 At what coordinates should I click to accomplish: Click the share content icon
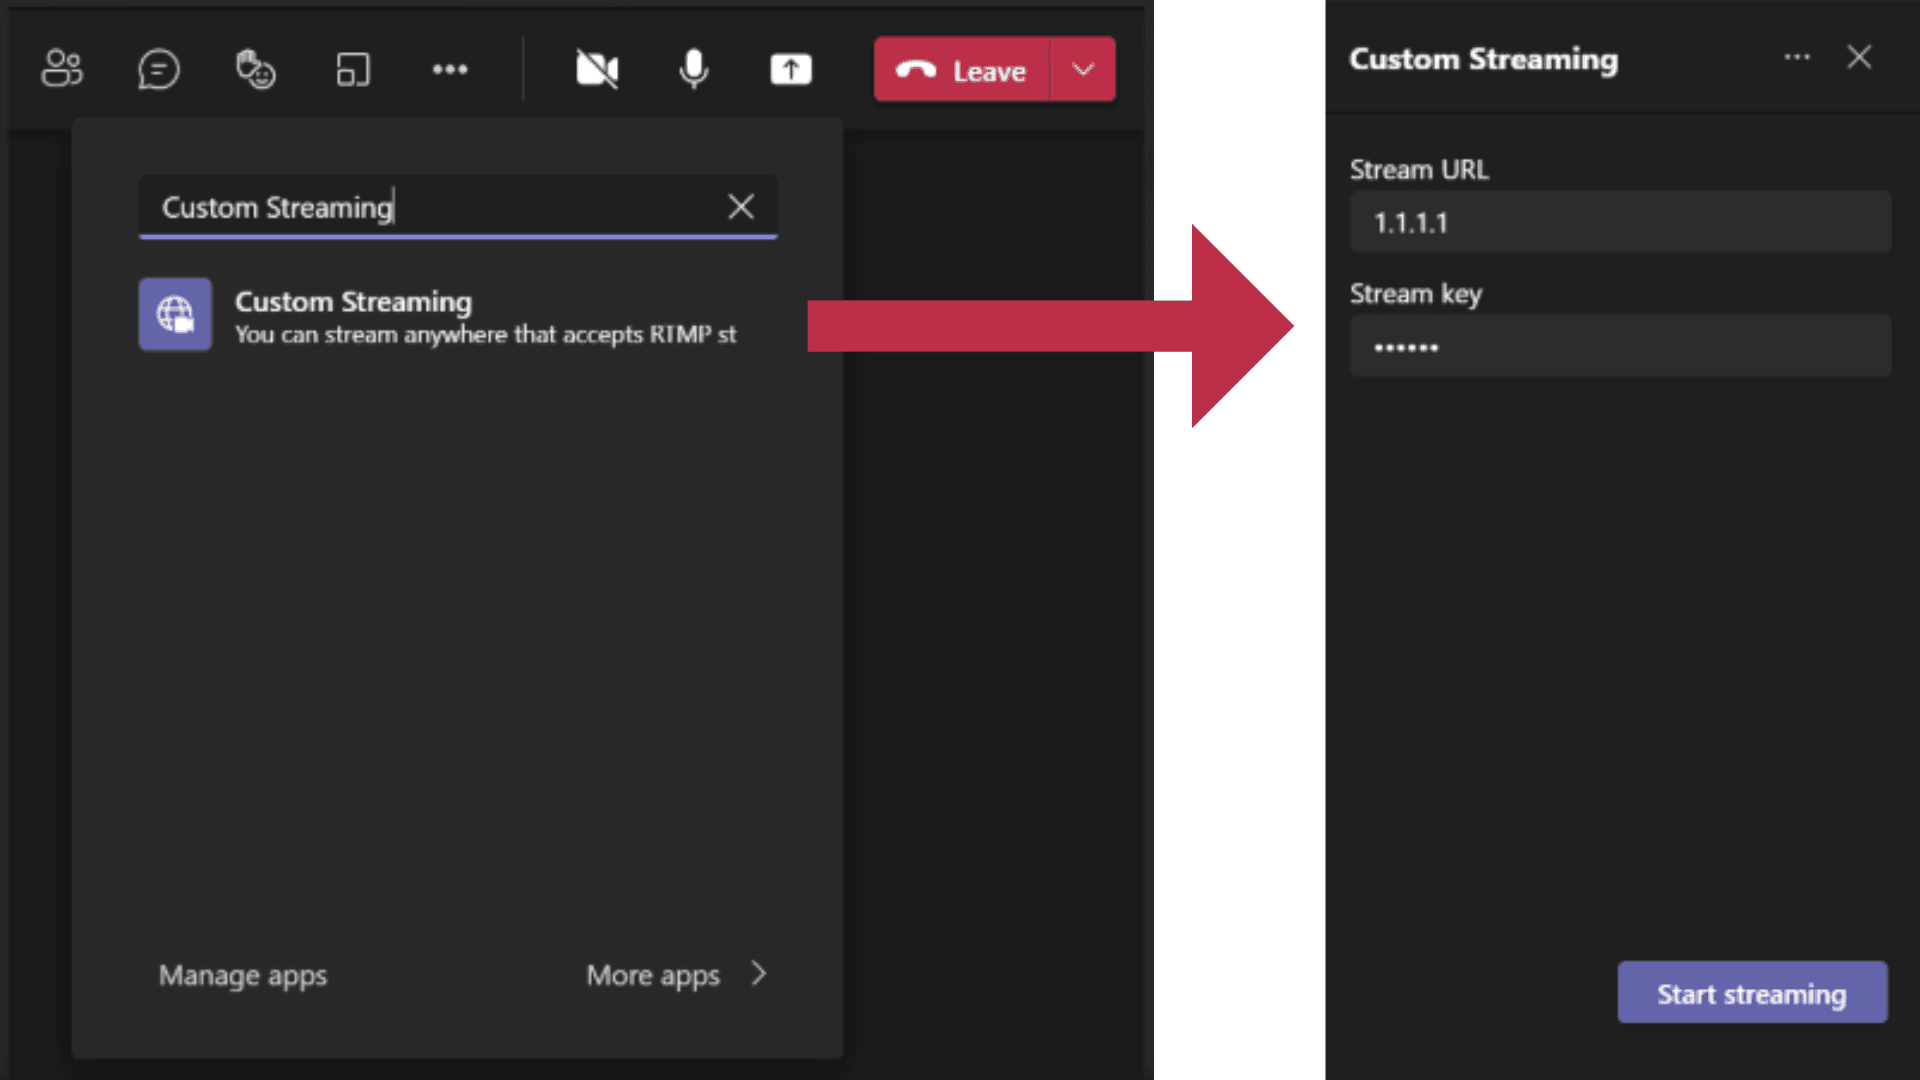790,69
